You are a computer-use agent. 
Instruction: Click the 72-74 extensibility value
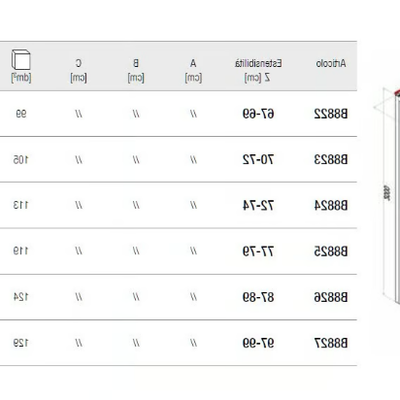(x=258, y=206)
